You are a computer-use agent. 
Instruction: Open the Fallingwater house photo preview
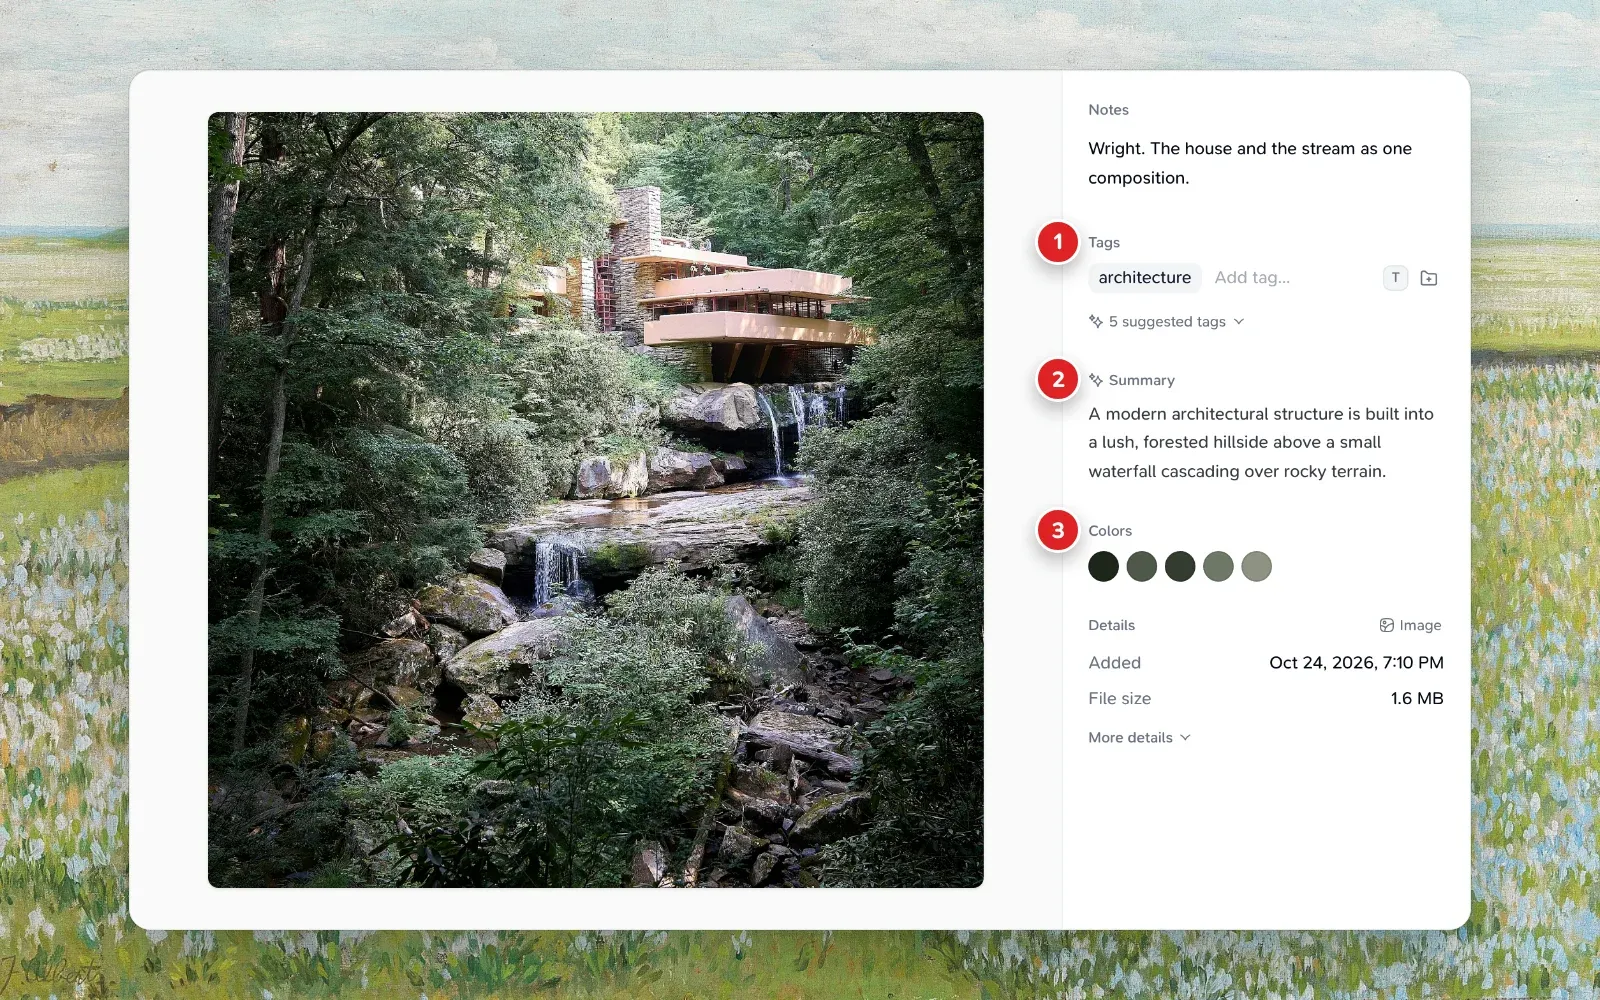[x=596, y=500]
